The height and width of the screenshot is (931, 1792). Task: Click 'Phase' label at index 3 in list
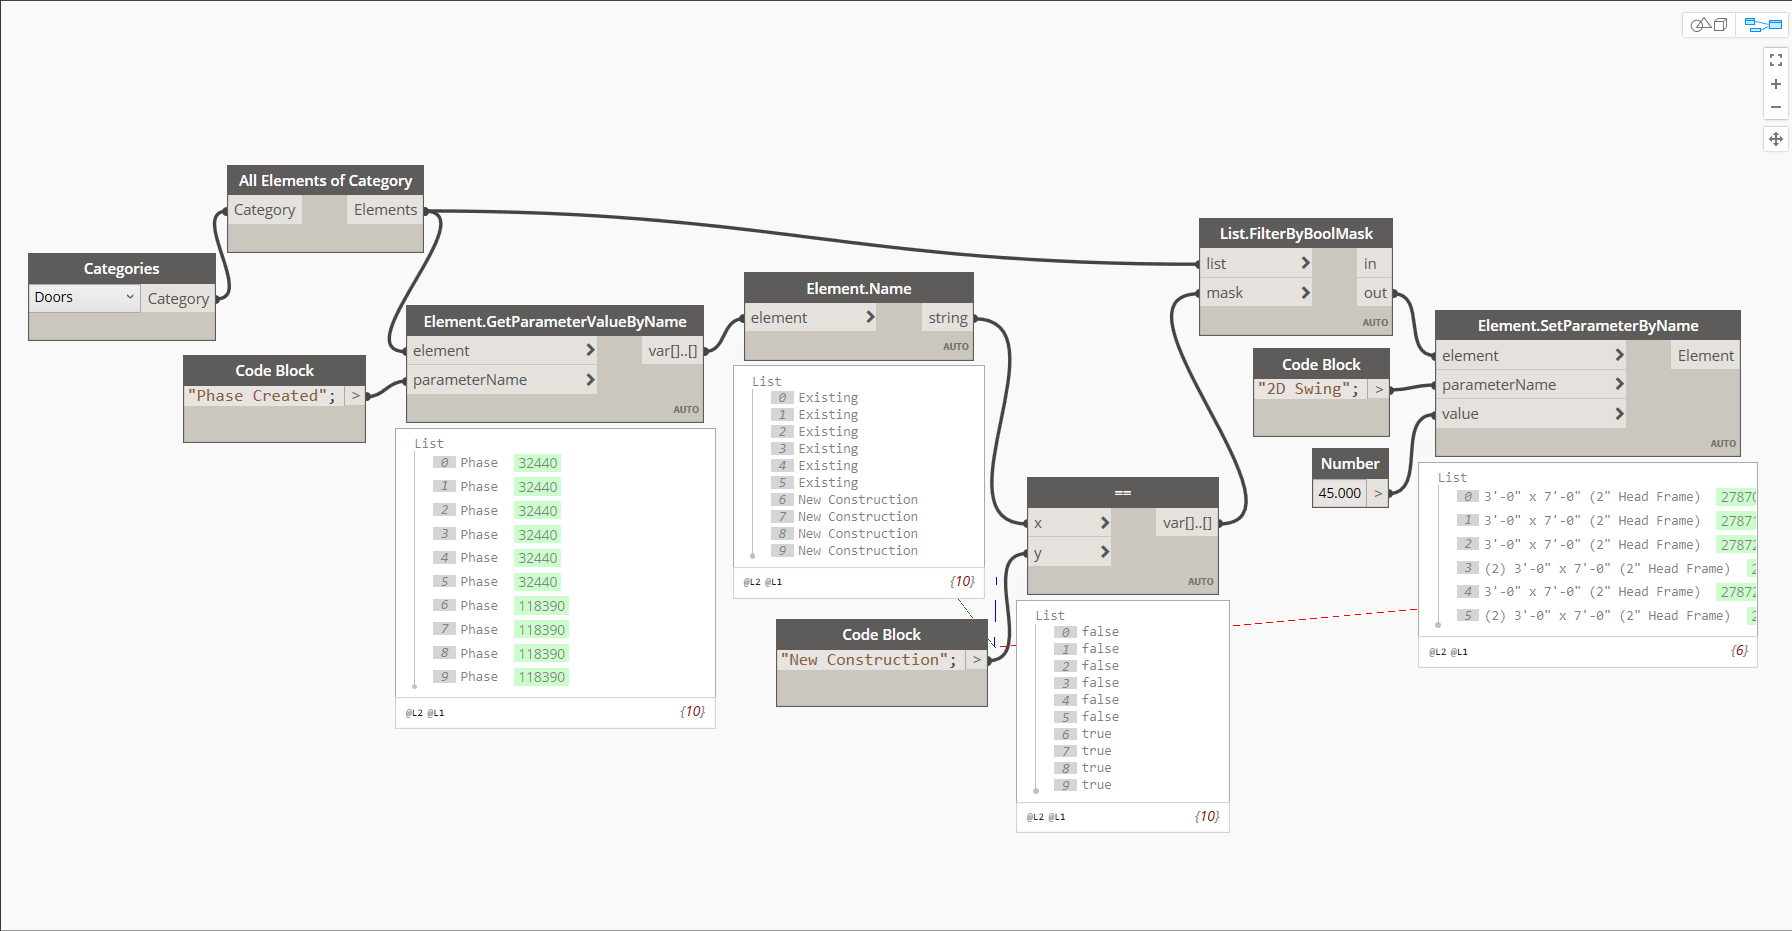click(x=479, y=535)
